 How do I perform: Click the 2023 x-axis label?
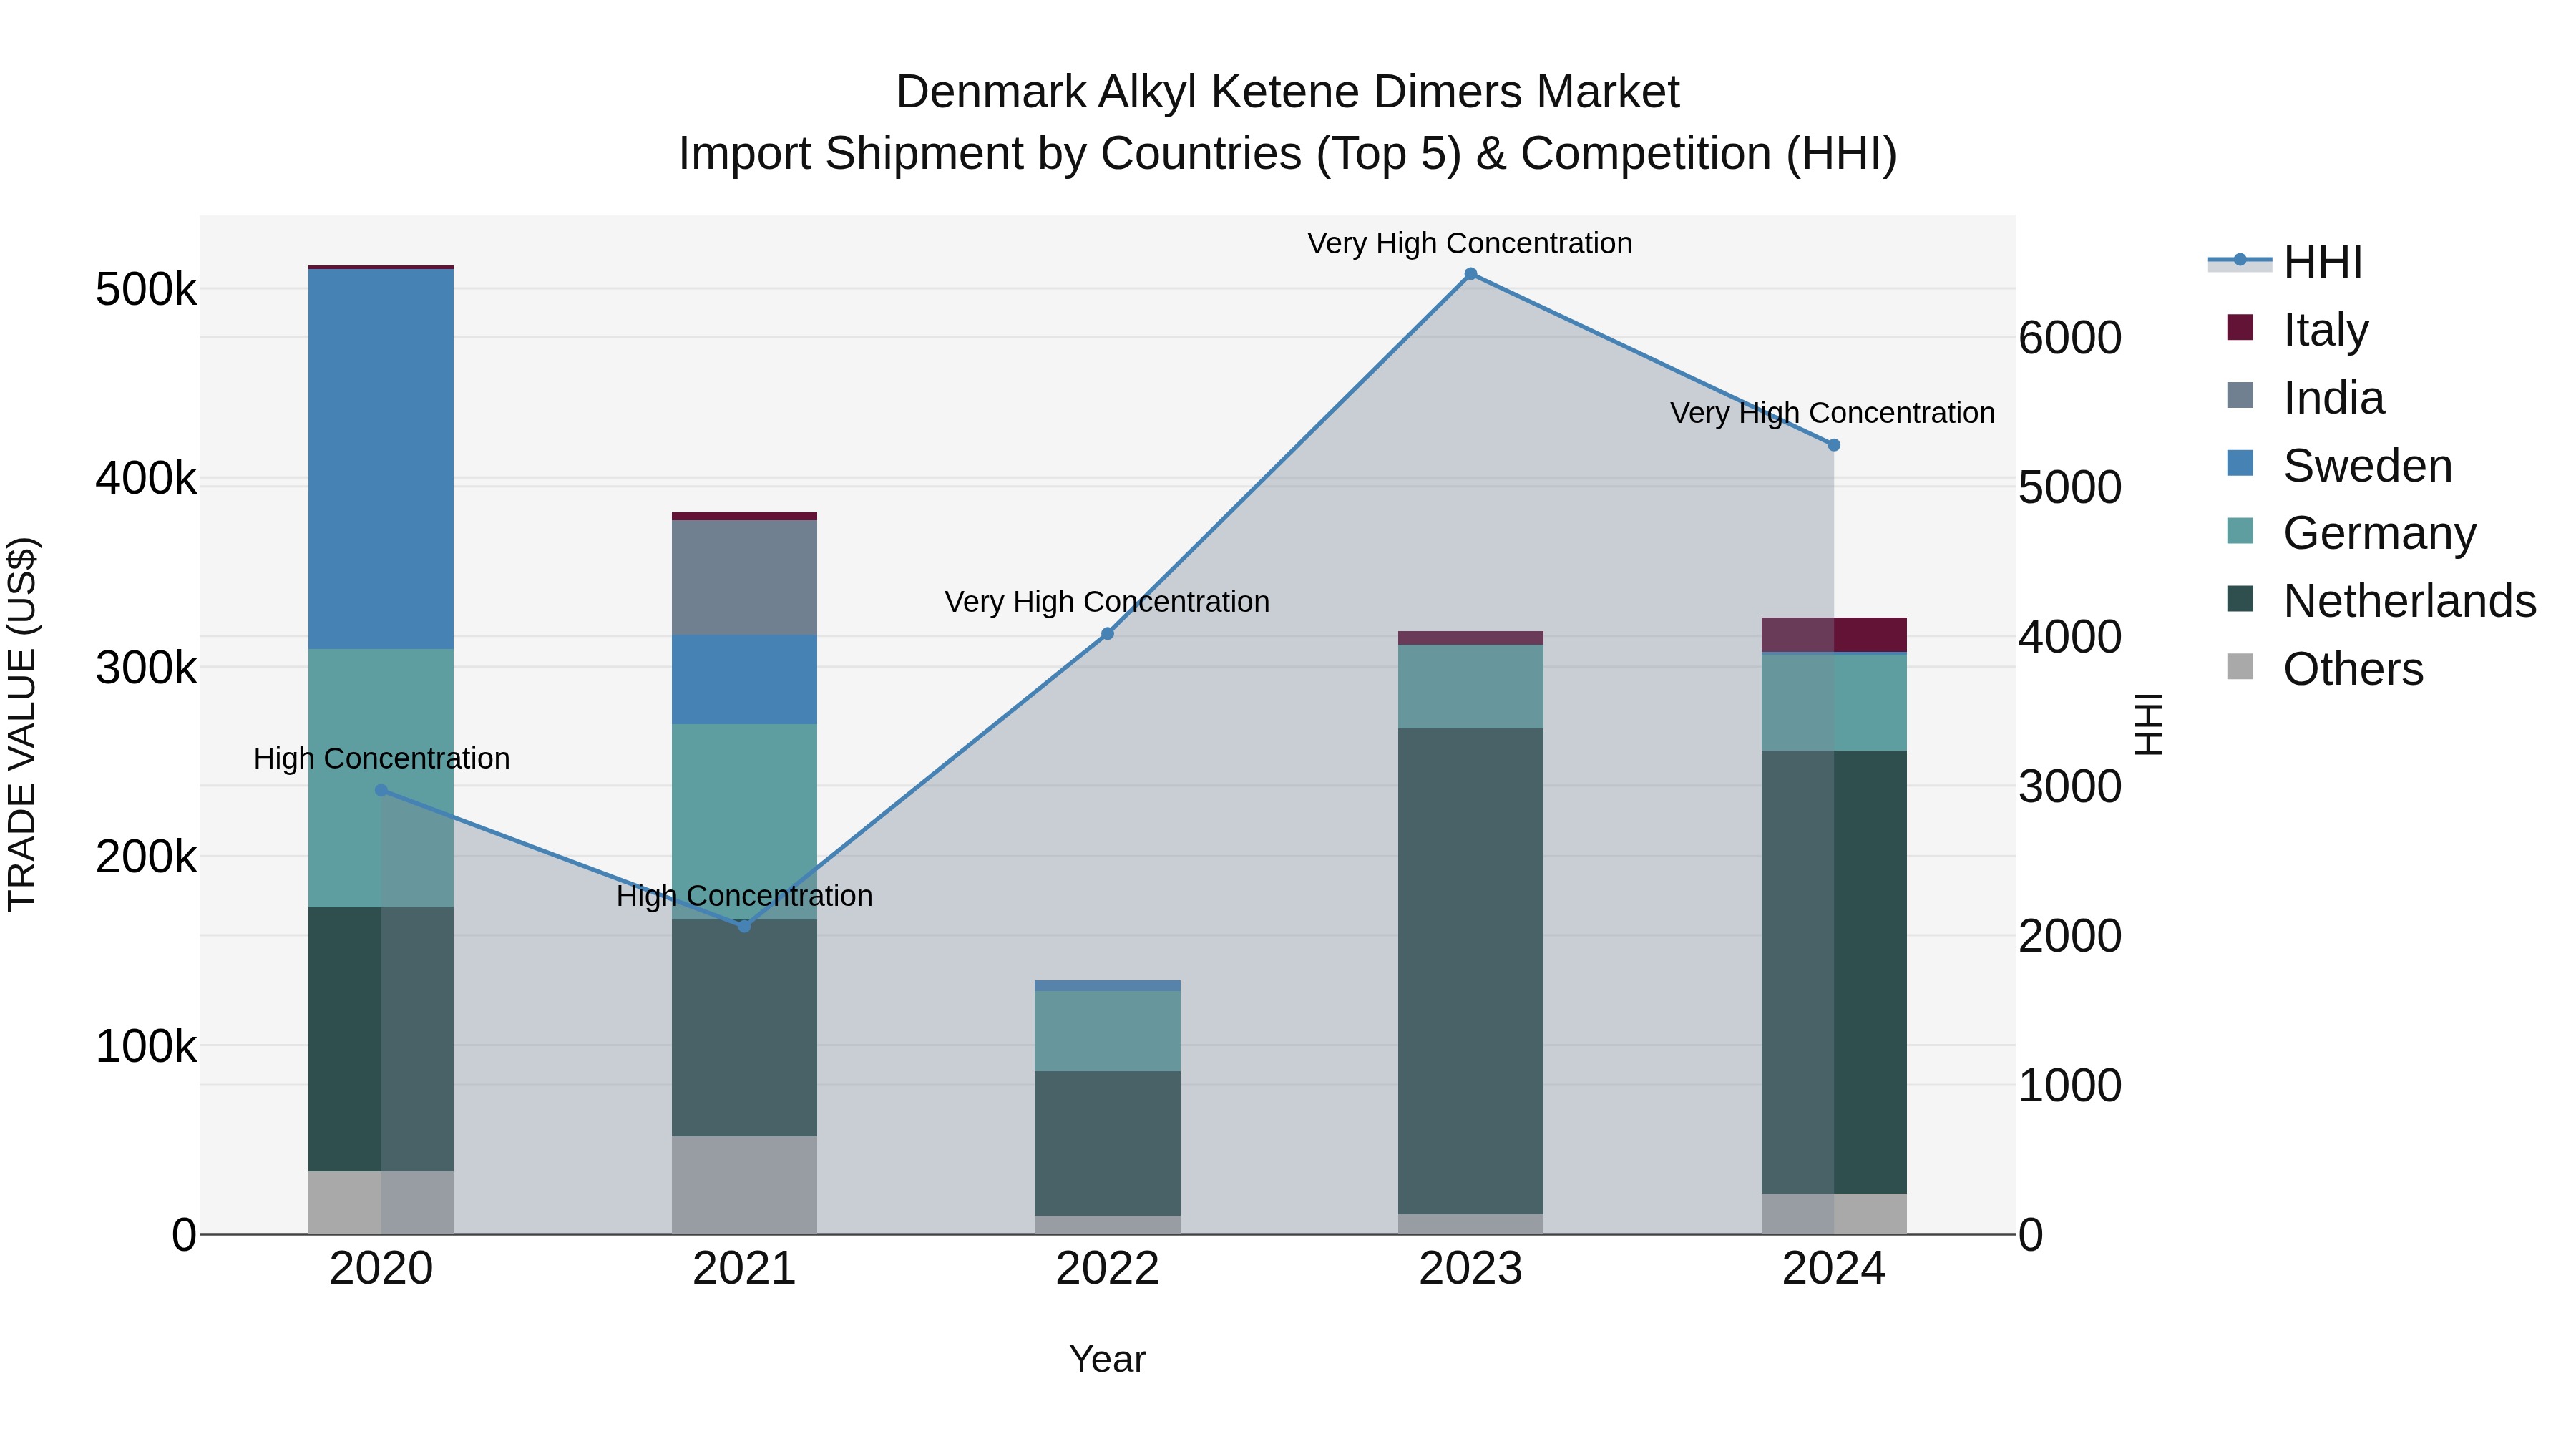click(1470, 1269)
